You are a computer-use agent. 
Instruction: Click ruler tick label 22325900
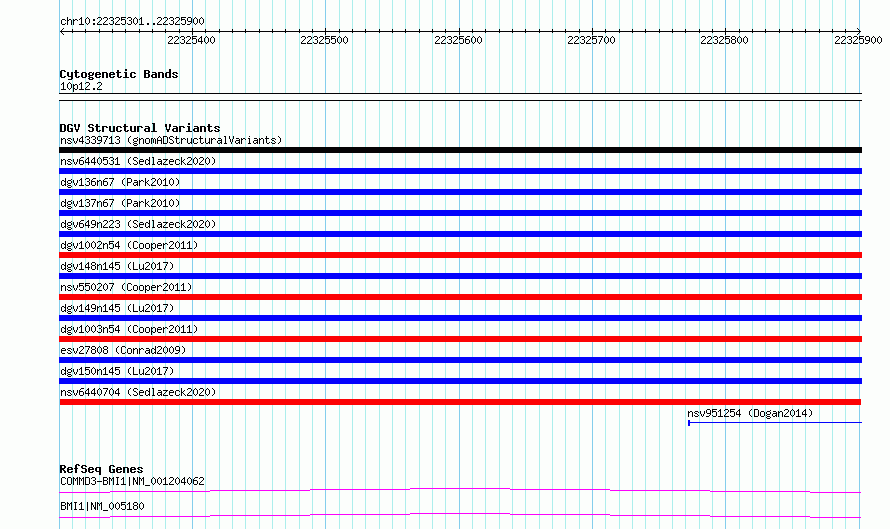tap(858, 40)
